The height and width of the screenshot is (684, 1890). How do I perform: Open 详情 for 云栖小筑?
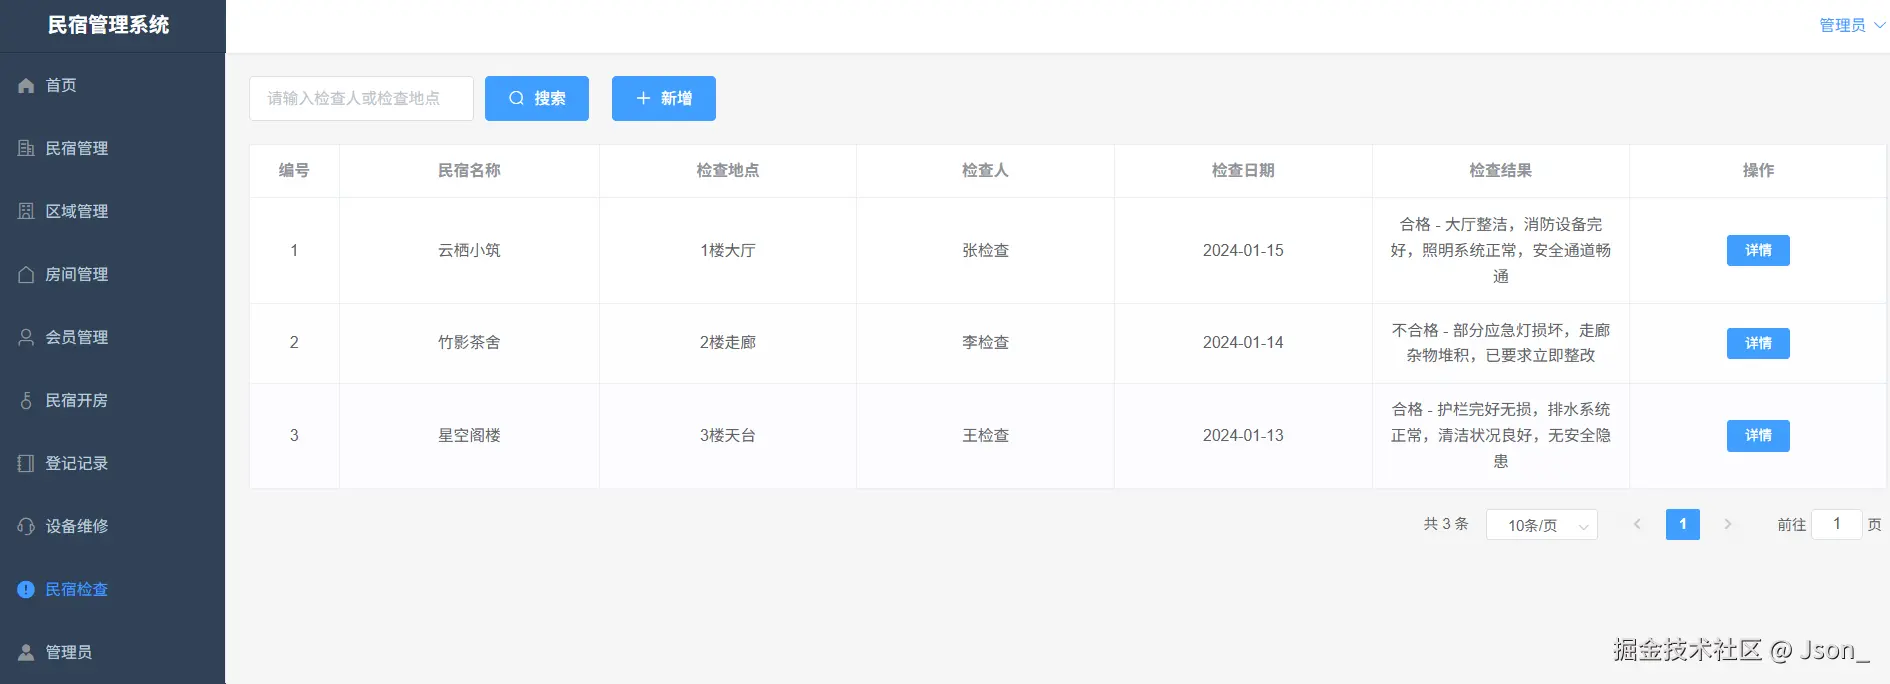[1758, 250]
